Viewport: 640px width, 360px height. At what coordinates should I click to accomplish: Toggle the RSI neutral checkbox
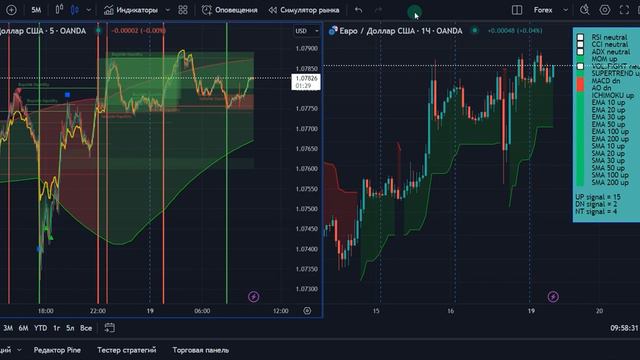(580, 37)
